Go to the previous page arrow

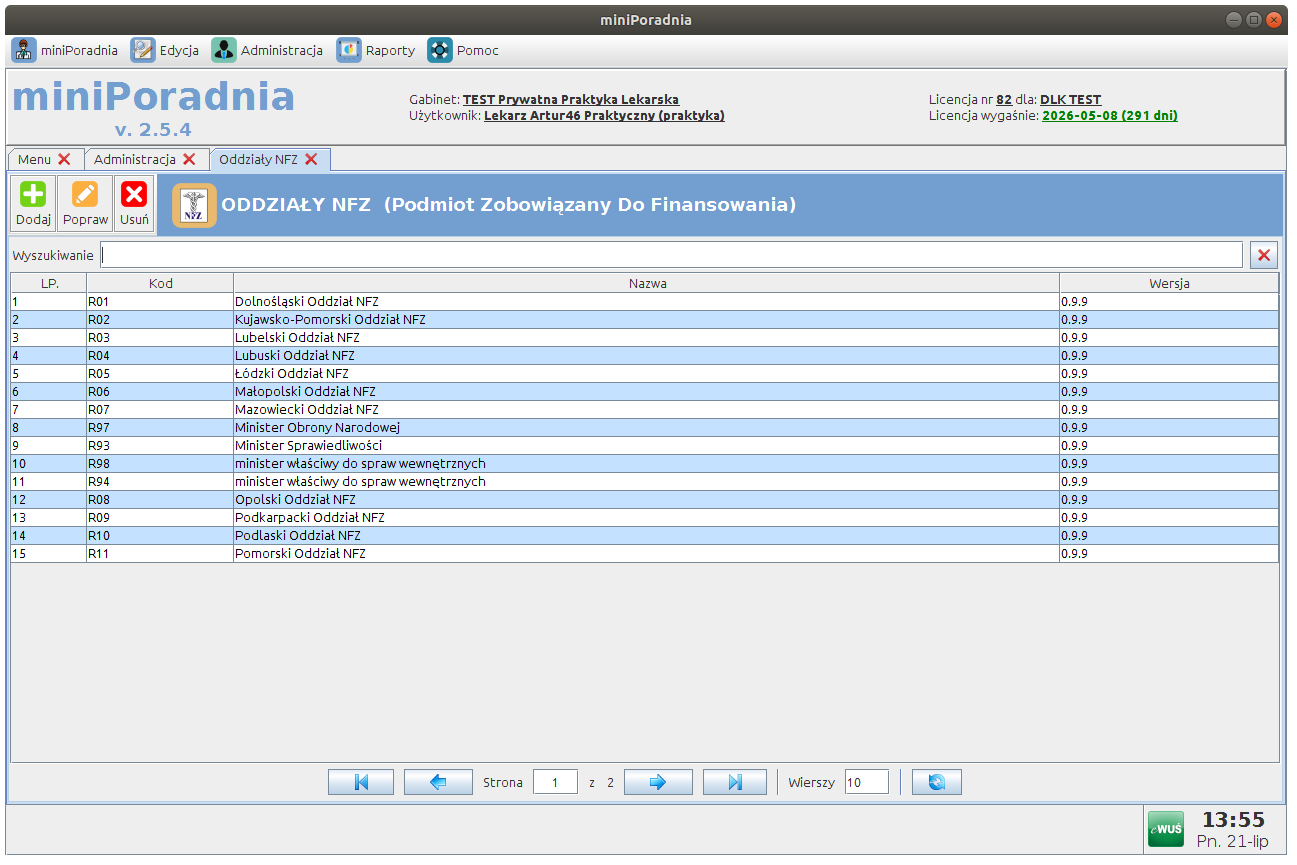tap(438, 782)
